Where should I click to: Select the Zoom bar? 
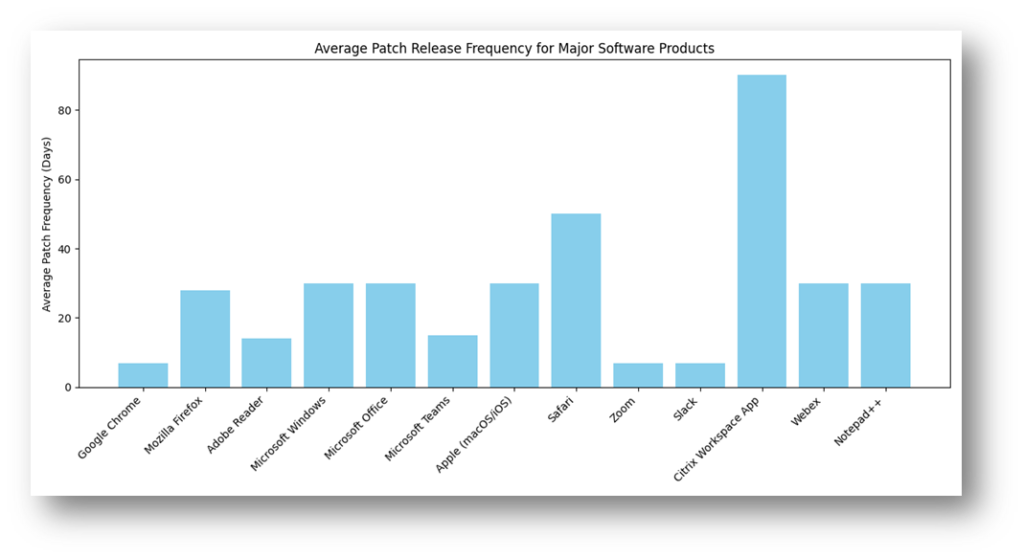638,375
